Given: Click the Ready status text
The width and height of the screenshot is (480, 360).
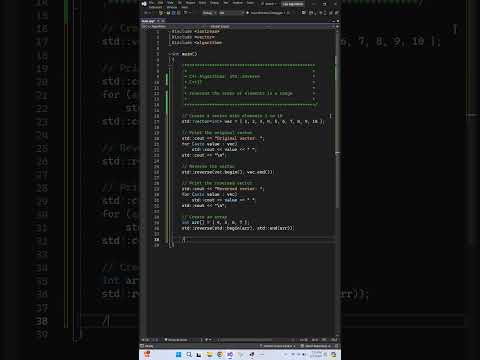Looking at the screenshot, I should pos(149,346).
